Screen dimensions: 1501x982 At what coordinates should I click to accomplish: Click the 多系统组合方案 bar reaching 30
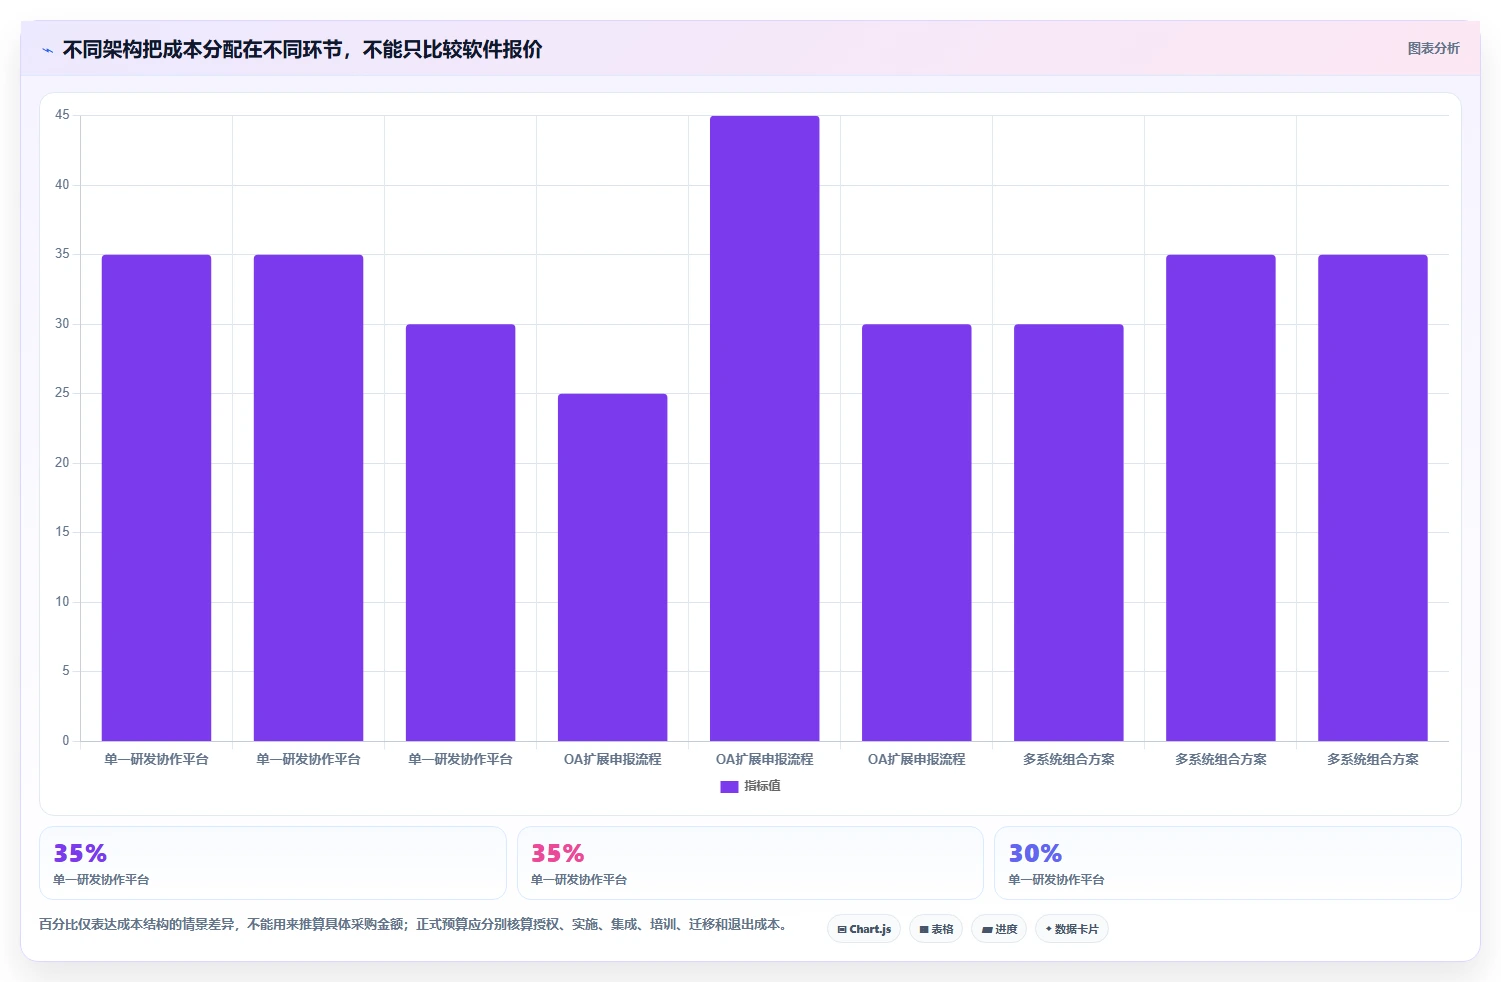[1069, 532]
